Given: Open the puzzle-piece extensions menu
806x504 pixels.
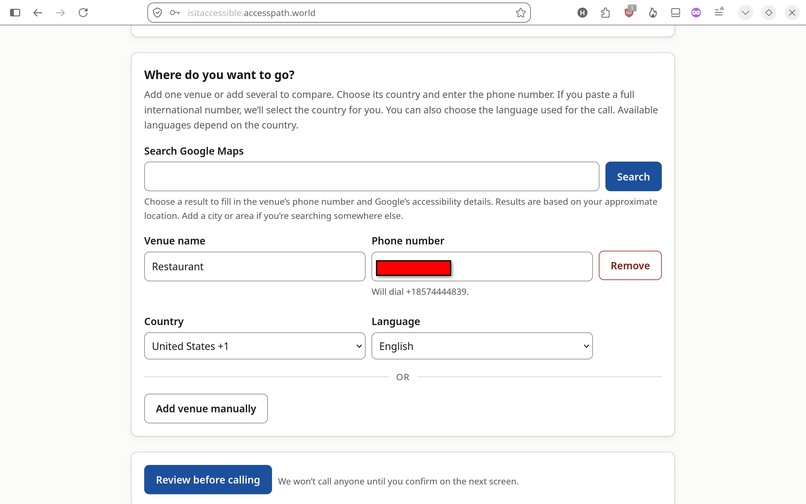Looking at the screenshot, I should coord(605,13).
